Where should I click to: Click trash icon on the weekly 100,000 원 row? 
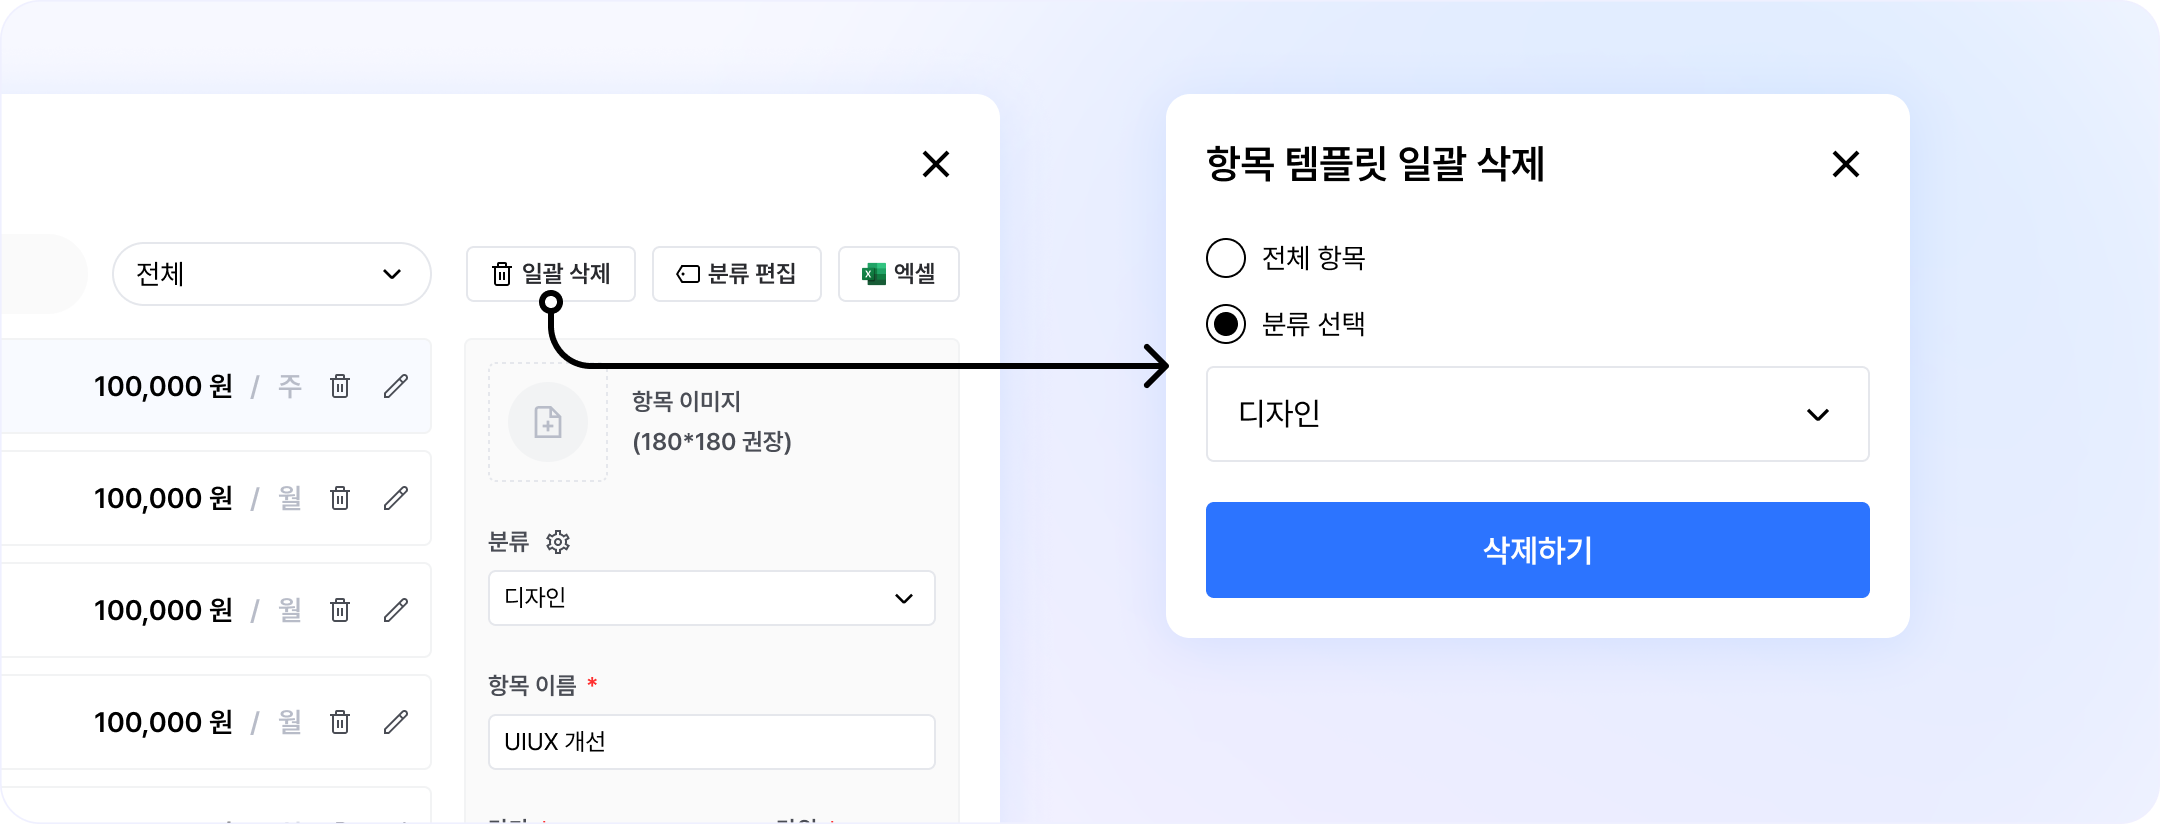[340, 386]
